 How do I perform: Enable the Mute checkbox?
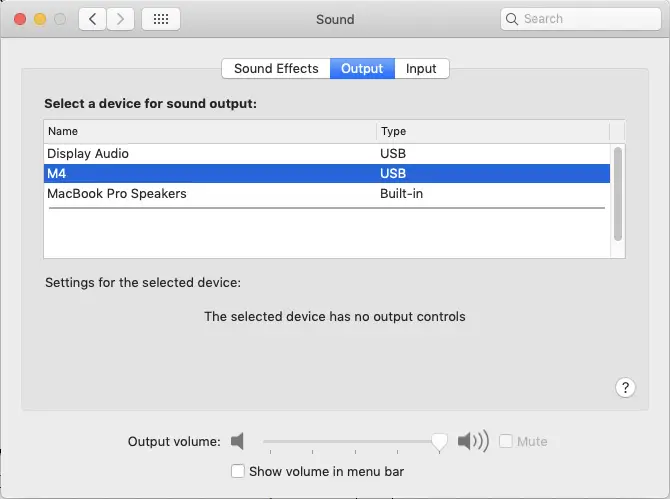click(x=506, y=441)
